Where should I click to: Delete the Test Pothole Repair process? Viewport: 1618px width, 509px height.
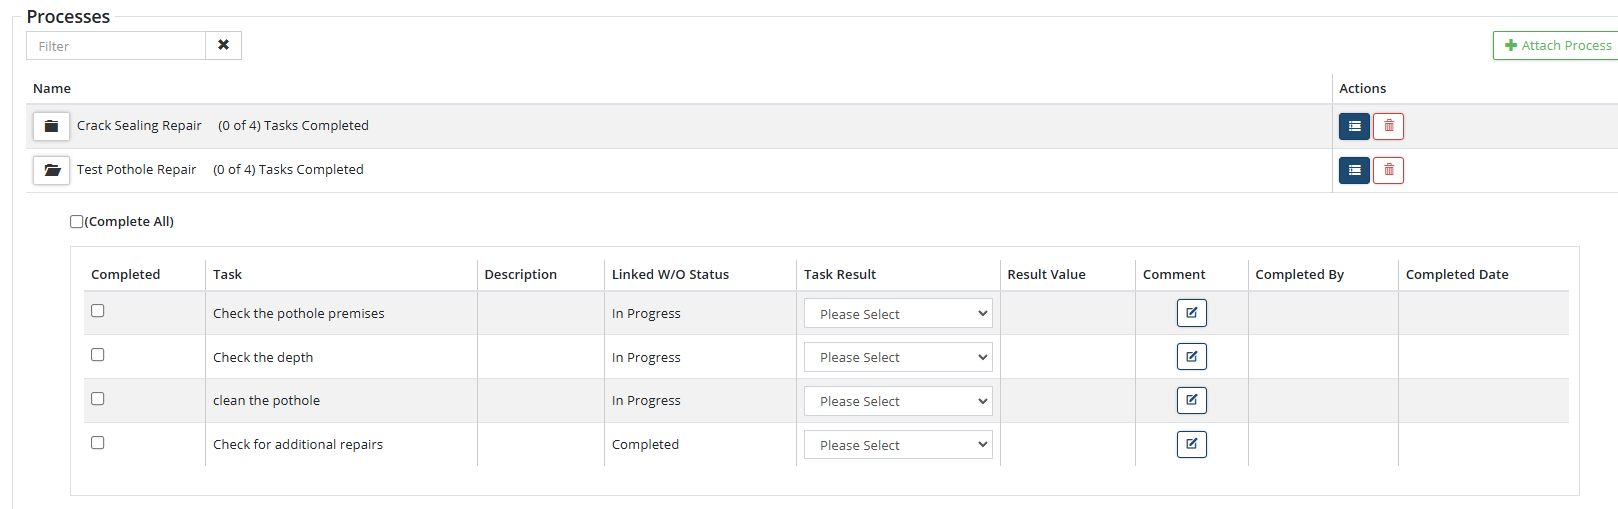point(1388,170)
